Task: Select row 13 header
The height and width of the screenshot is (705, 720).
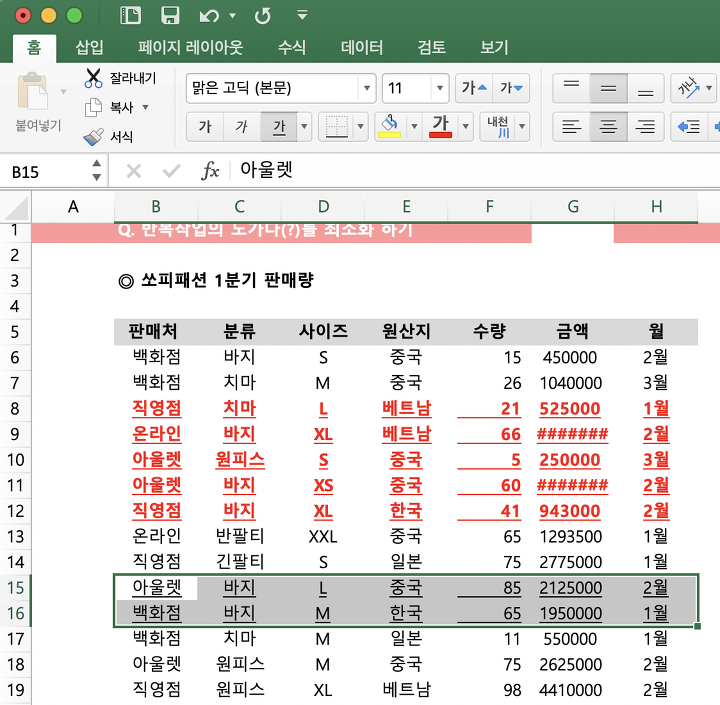Action: 15,536
